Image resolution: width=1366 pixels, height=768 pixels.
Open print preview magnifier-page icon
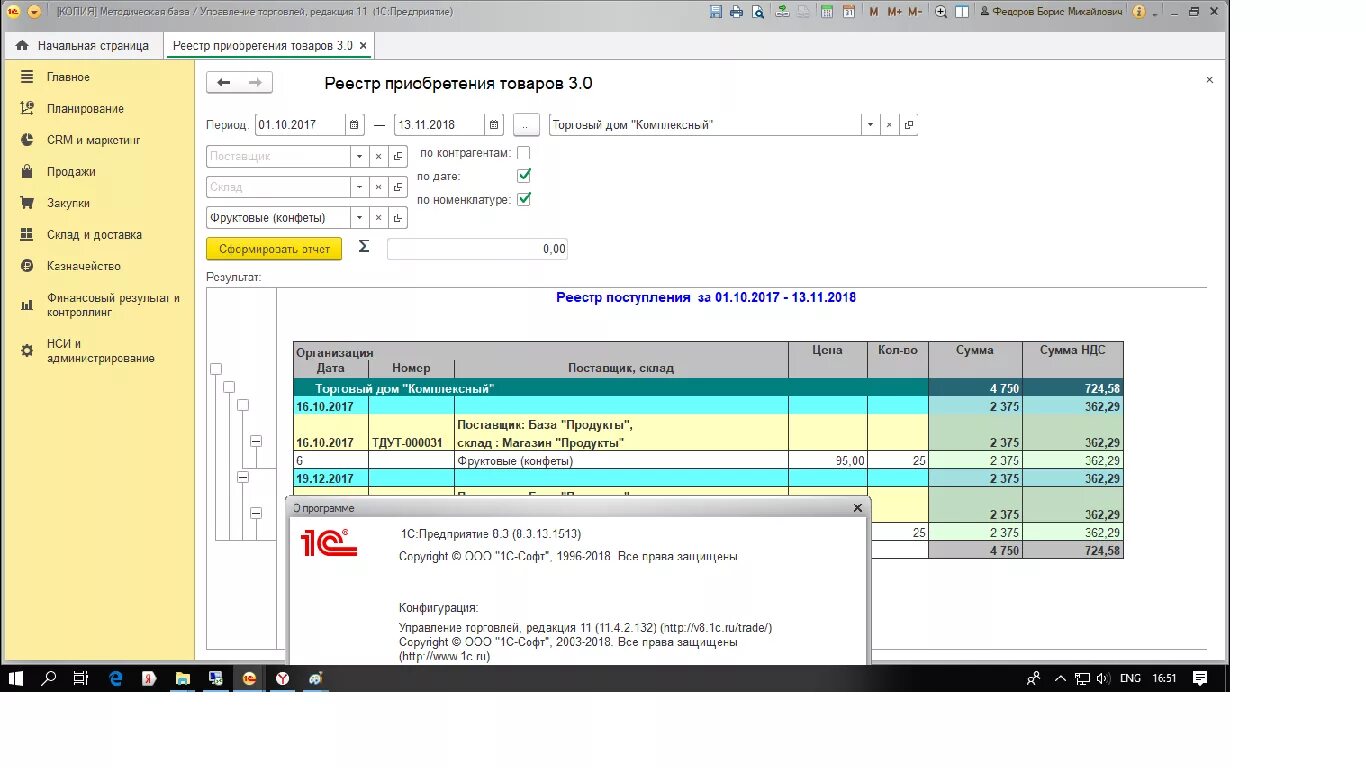coord(758,12)
